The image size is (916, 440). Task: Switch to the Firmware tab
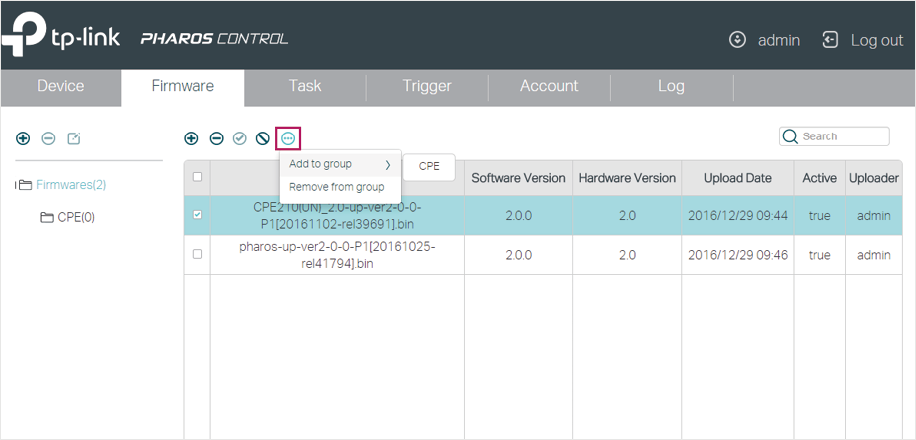[183, 86]
